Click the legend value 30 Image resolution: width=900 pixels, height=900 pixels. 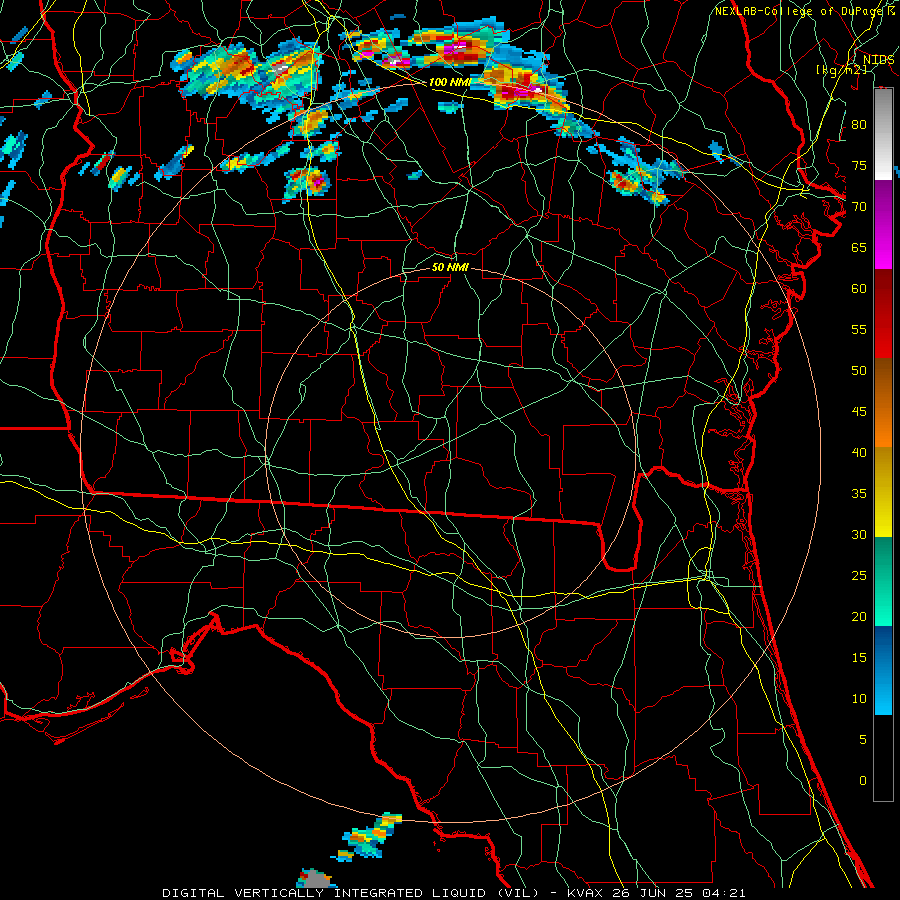[859, 534]
